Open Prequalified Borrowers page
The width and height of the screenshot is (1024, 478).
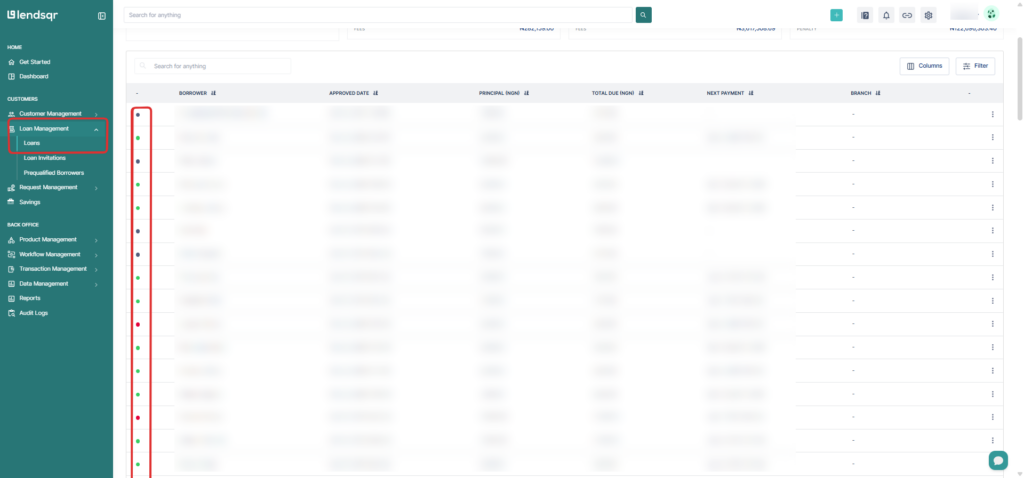(53, 172)
